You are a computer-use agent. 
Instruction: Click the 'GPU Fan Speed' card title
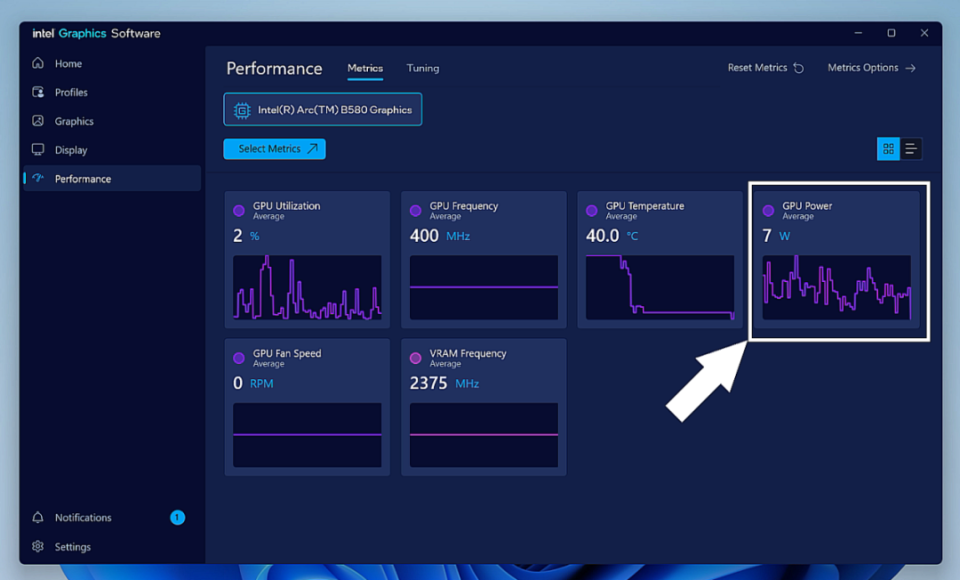click(x=287, y=353)
